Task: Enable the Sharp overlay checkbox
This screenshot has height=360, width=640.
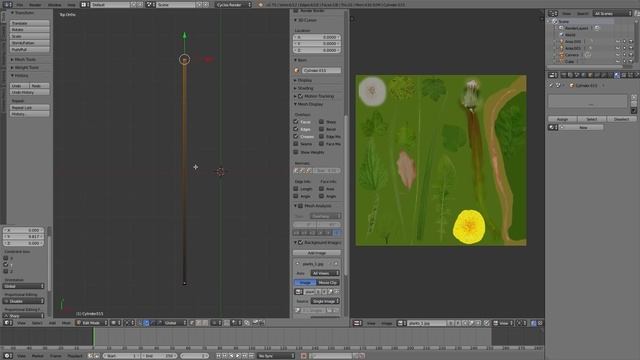Action: (321, 122)
